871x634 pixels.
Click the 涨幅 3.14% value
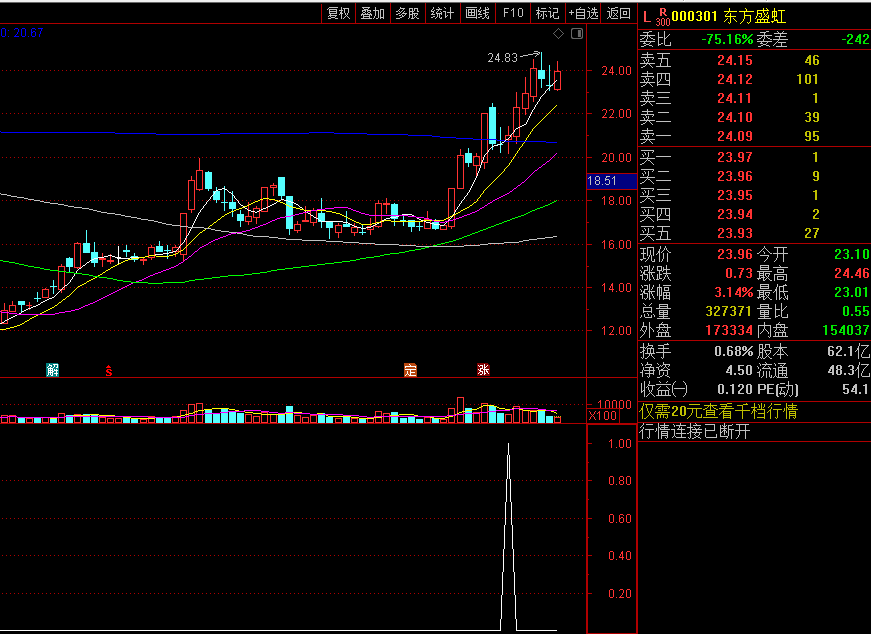click(734, 292)
